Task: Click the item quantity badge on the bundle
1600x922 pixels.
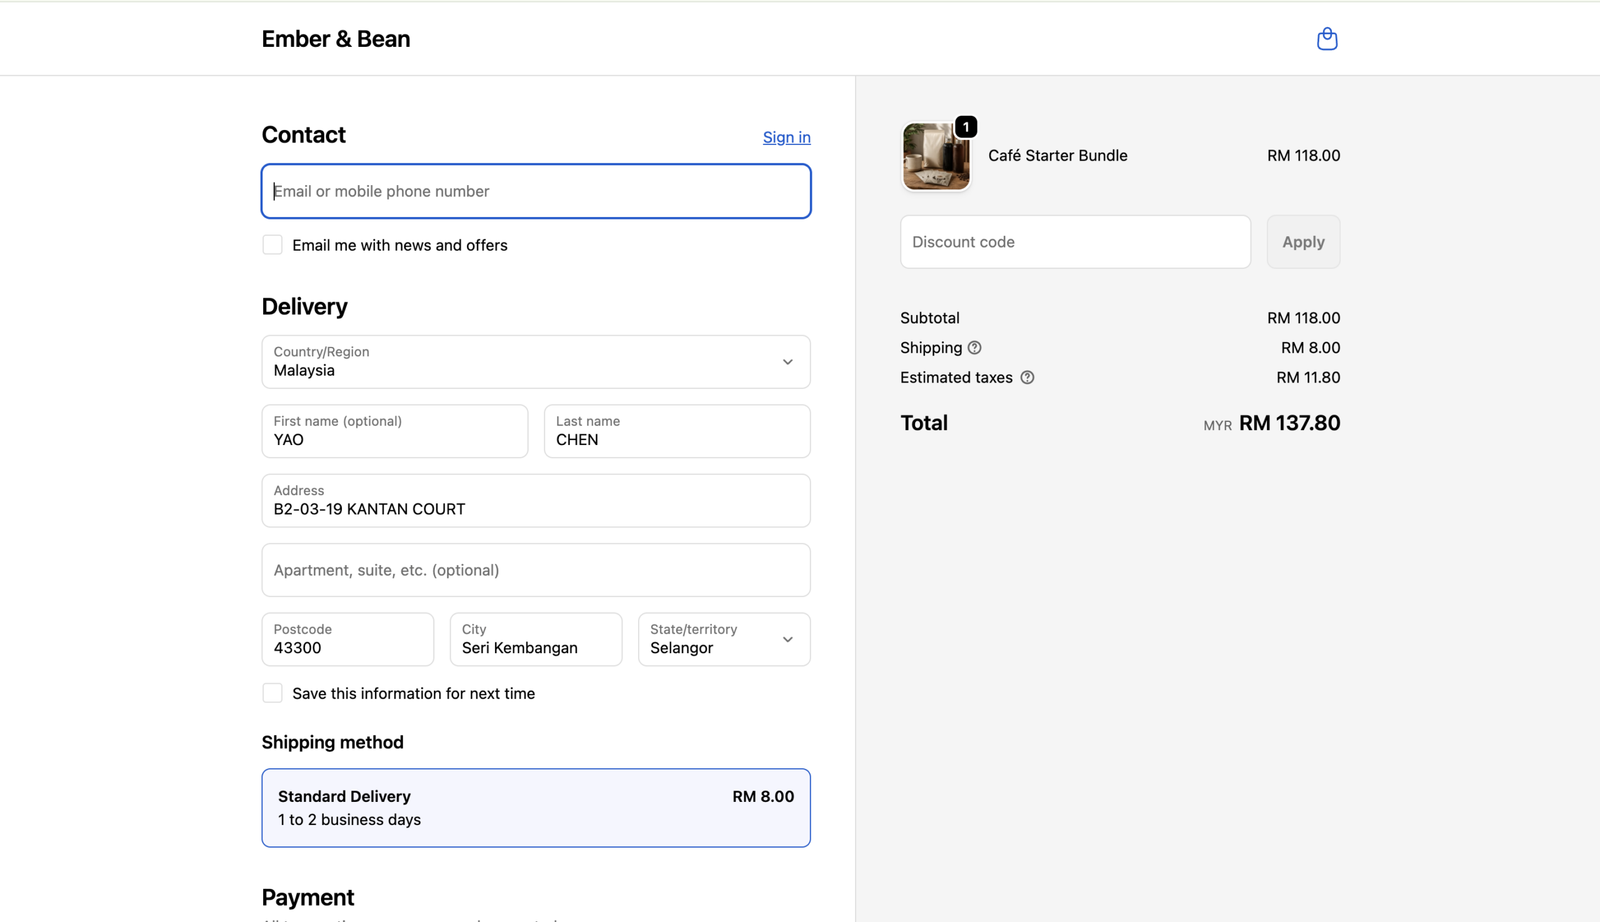Action: click(x=966, y=127)
